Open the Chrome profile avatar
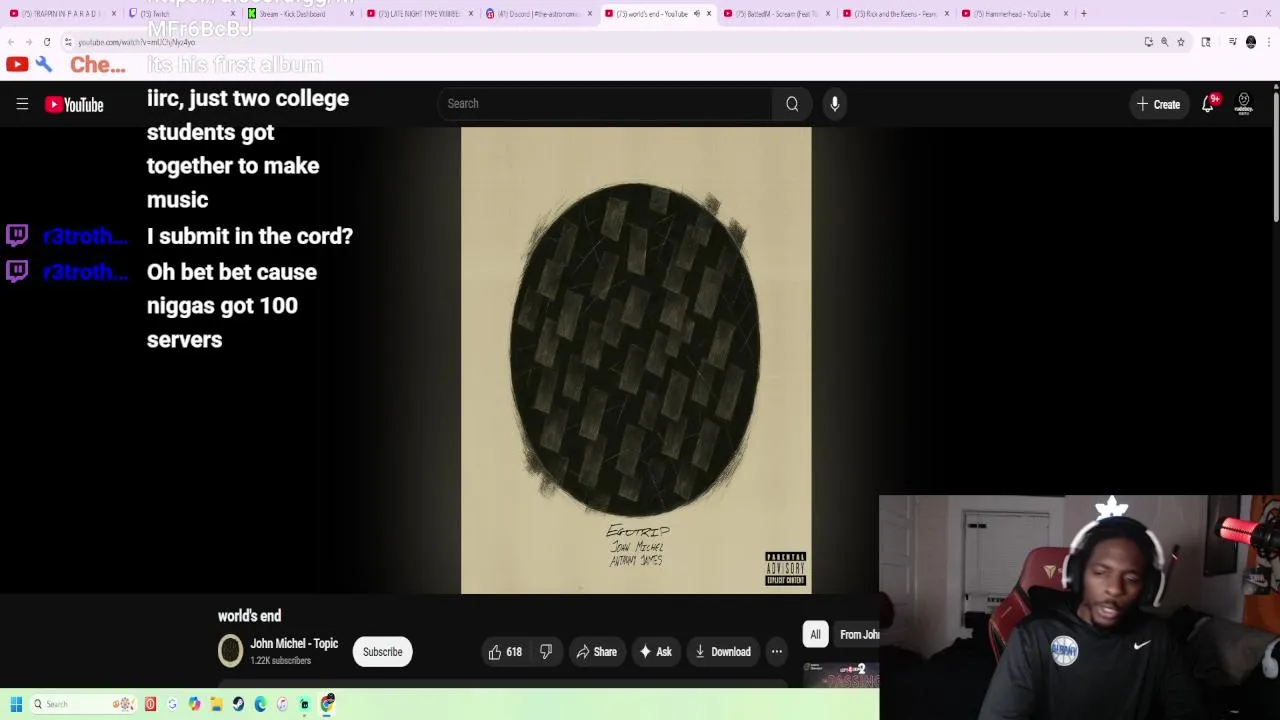Screen dimensions: 1280x720 tap(1251, 42)
